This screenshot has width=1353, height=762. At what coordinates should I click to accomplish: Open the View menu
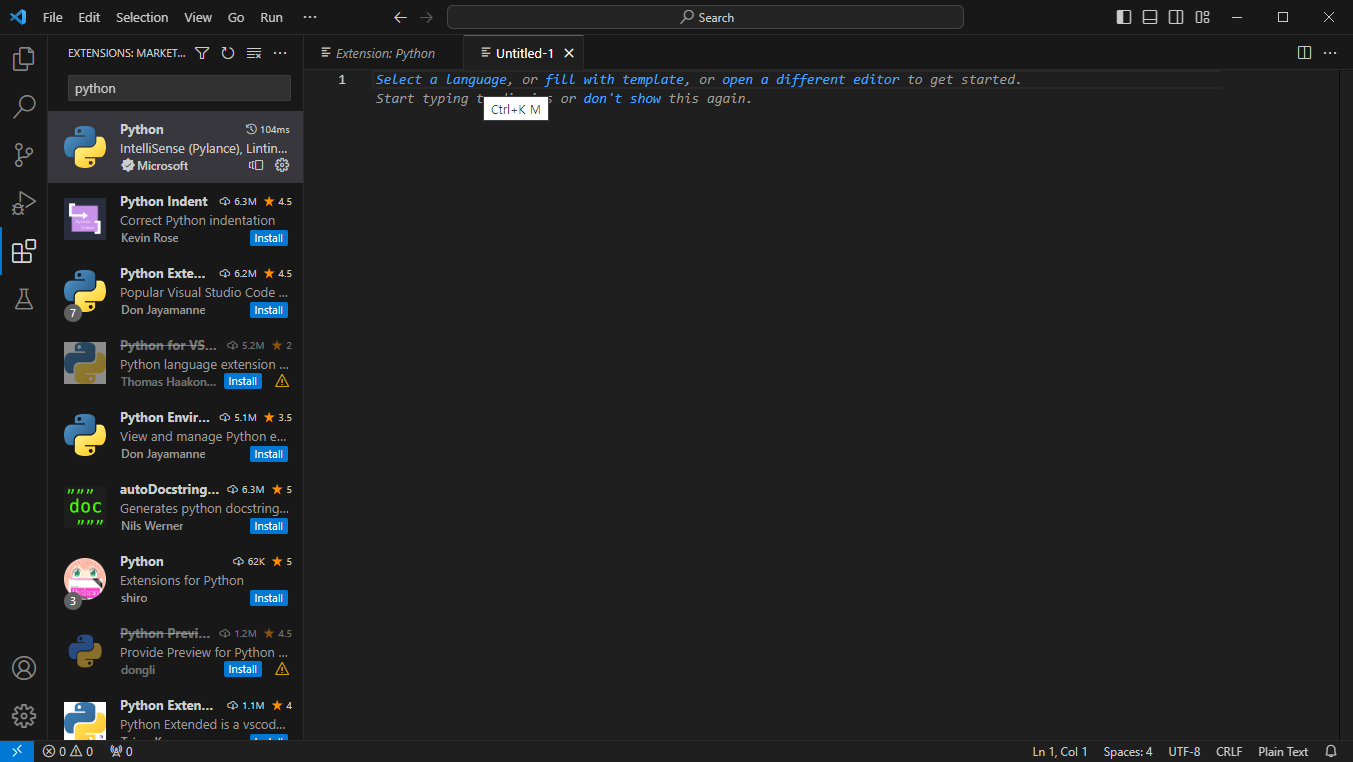tap(198, 17)
